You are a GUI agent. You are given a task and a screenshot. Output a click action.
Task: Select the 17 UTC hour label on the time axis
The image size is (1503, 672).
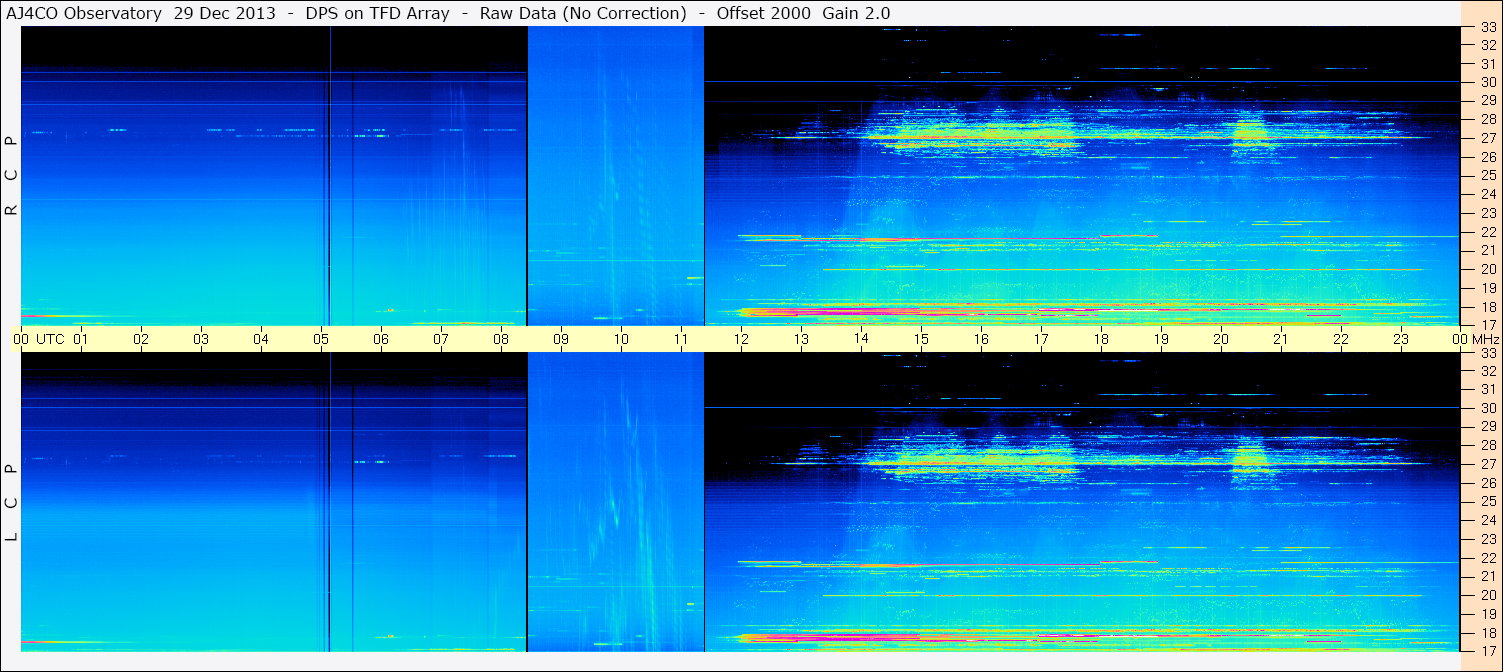[1041, 339]
